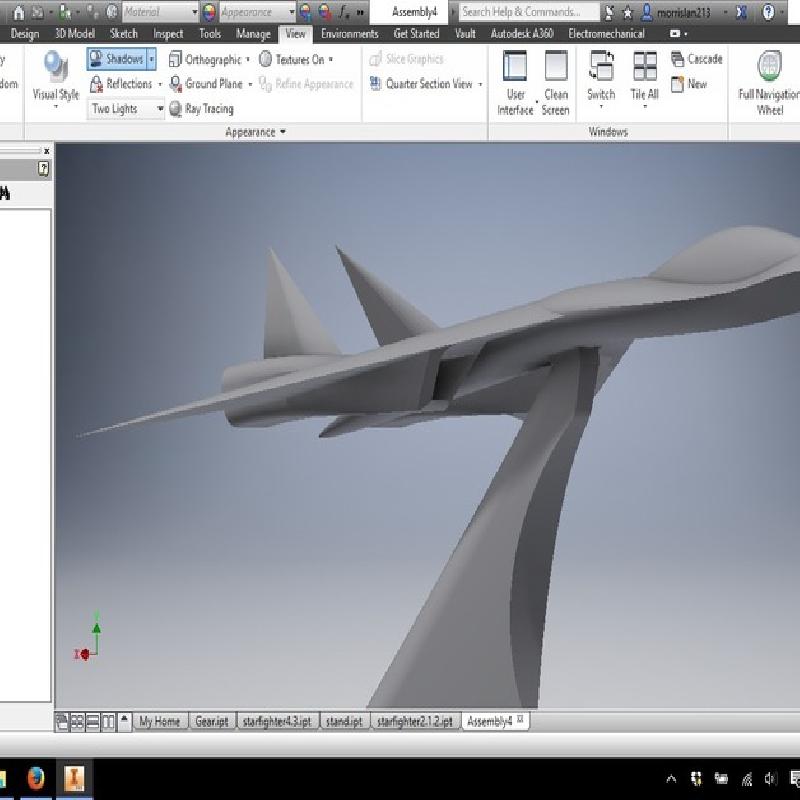Screen dimensions: 800x800
Task: Open the Appearance color override dropdown
Action: [291, 12]
